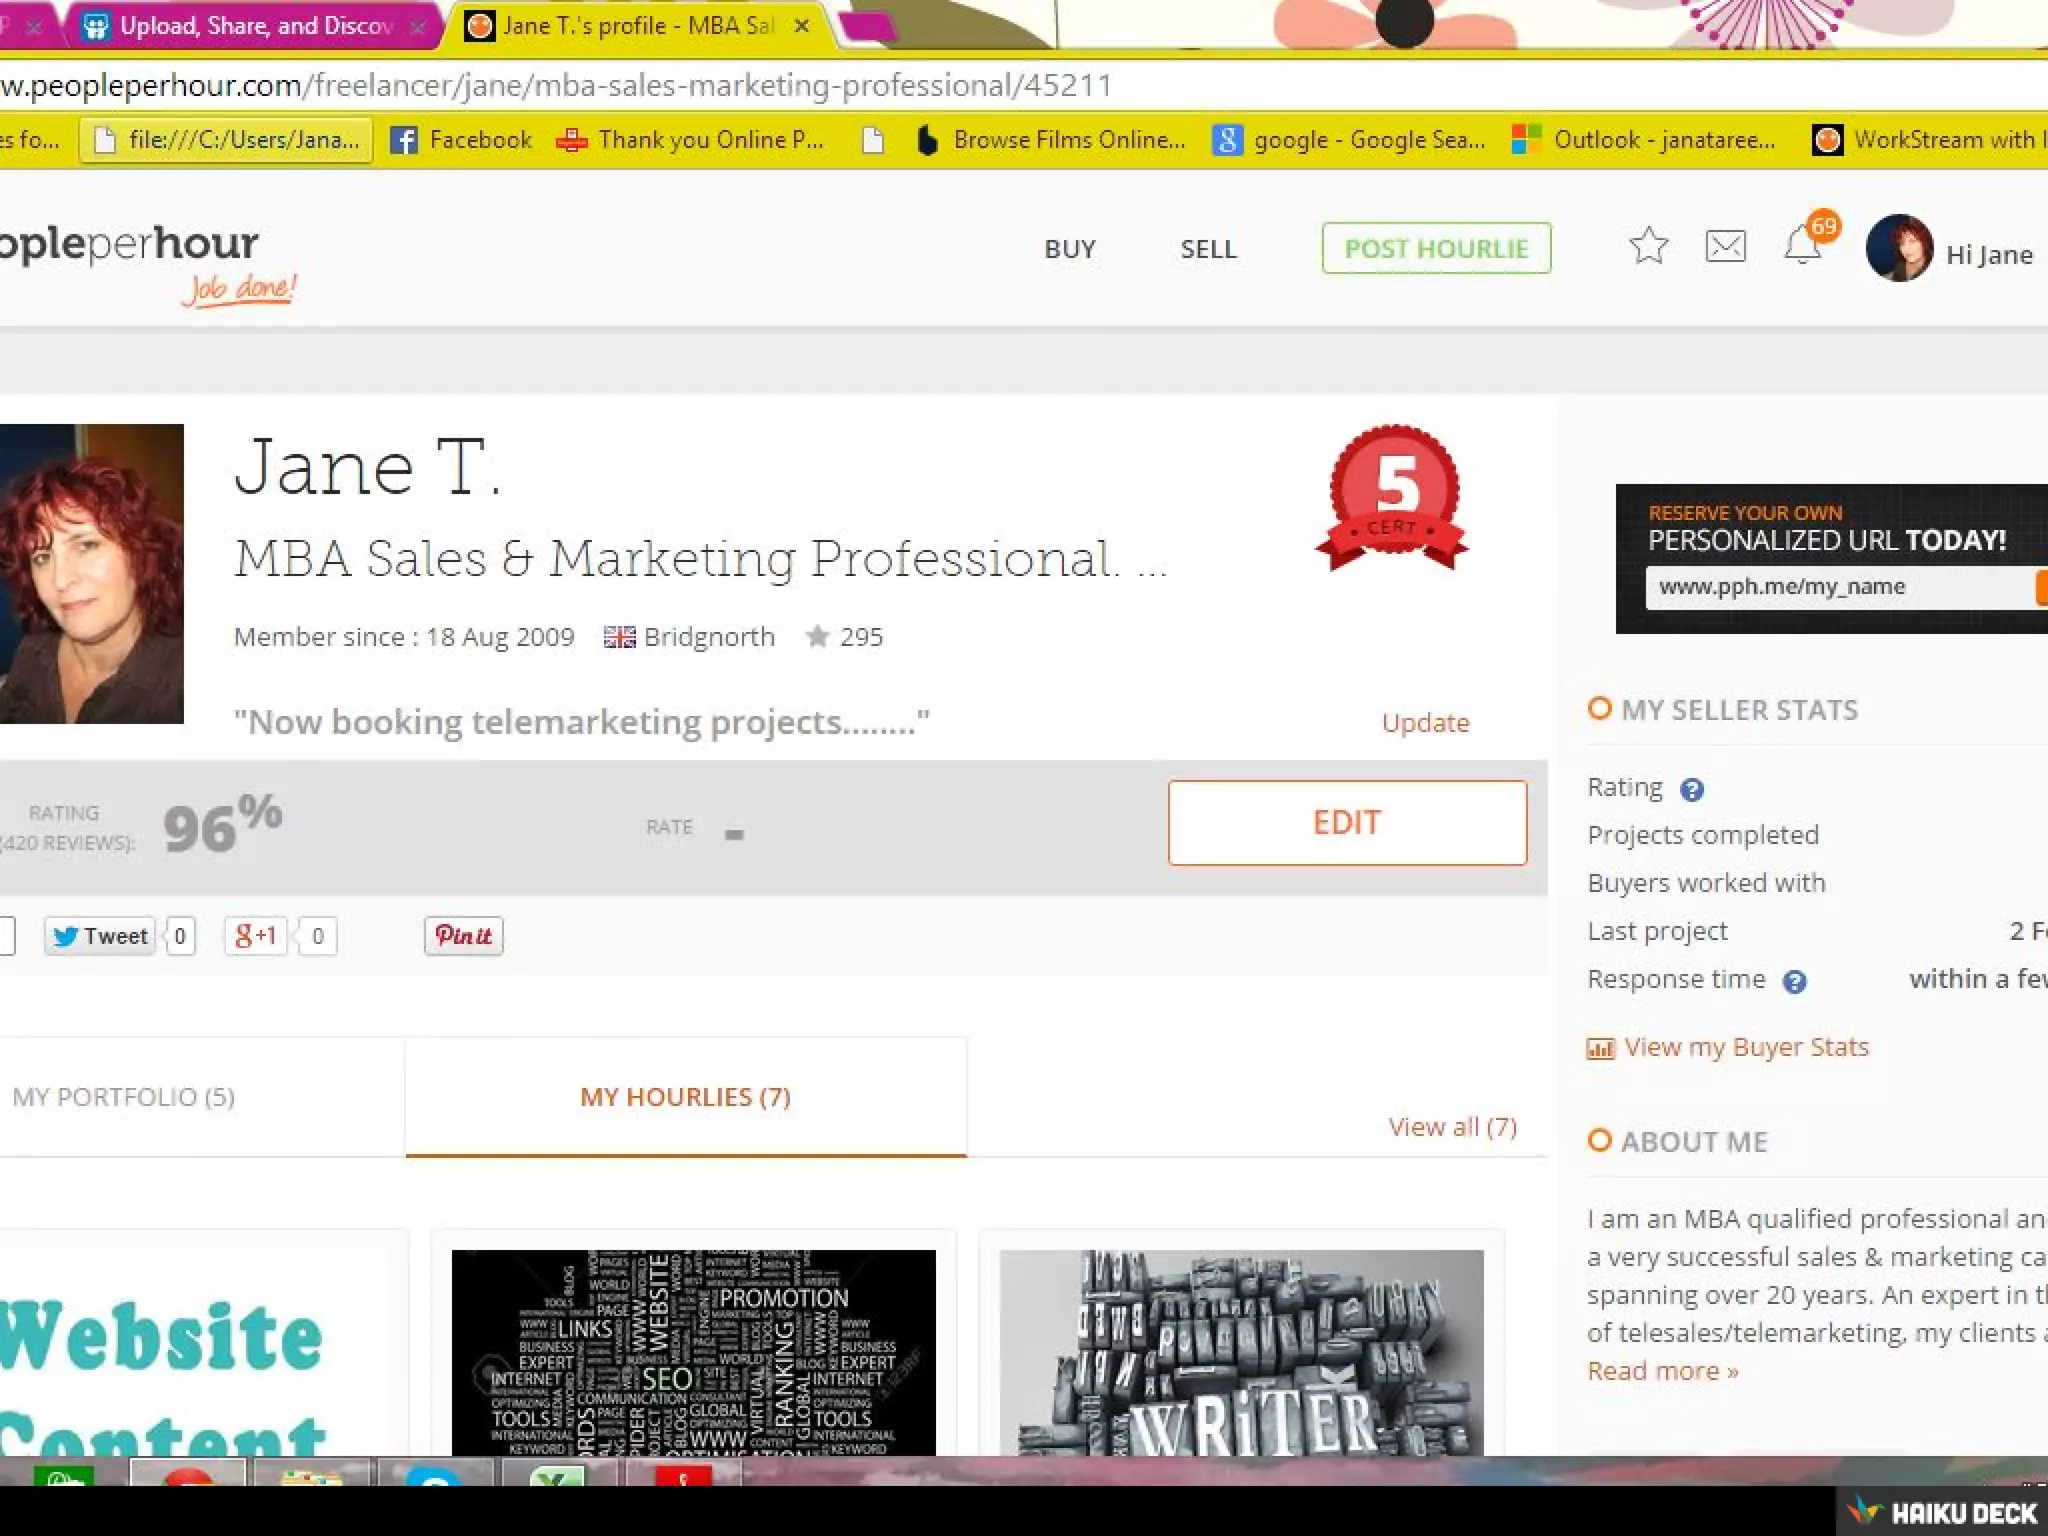Click the EDIT profile button
The height and width of the screenshot is (1536, 2048).
click(x=1347, y=823)
